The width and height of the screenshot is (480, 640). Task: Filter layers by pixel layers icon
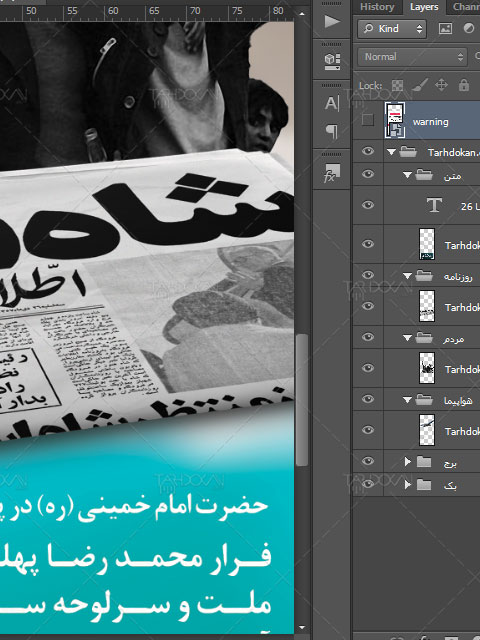(445, 28)
